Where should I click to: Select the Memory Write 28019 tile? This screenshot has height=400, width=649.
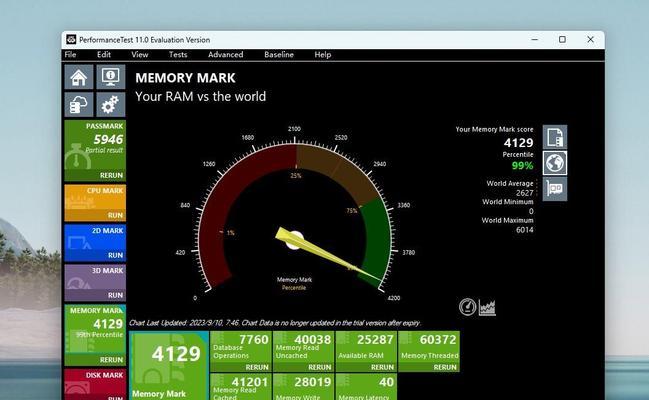[303, 387]
